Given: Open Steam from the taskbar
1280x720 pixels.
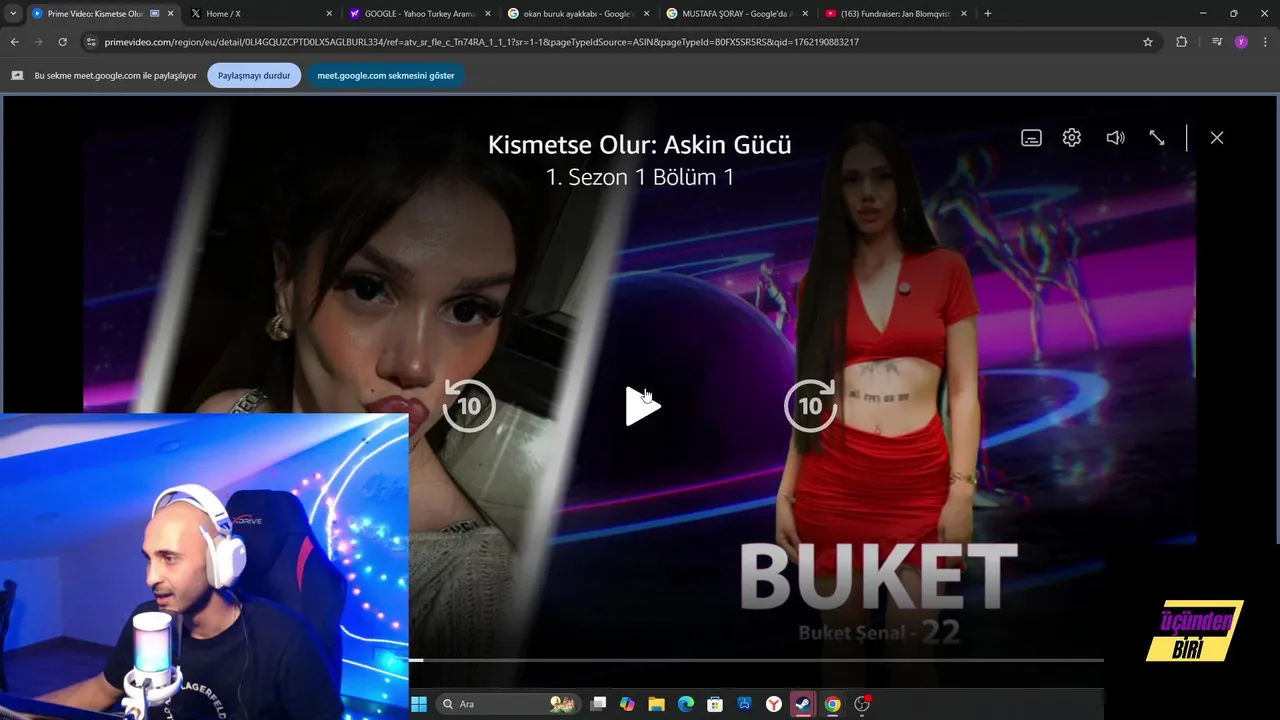Looking at the screenshot, I should coord(803,704).
